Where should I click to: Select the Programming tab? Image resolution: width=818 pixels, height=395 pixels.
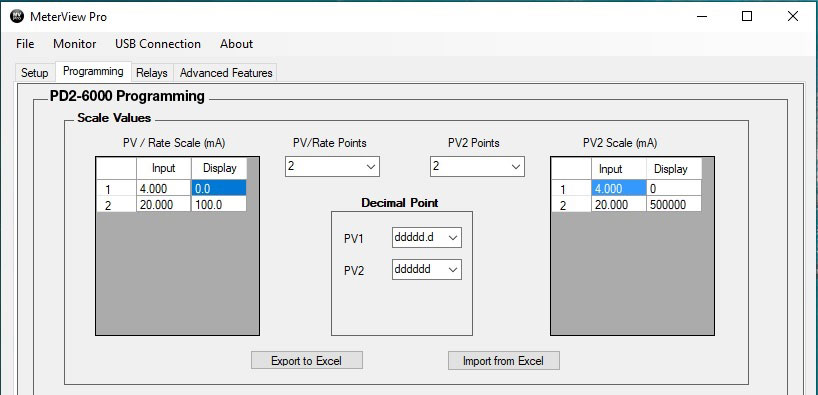(x=93, y=71)
